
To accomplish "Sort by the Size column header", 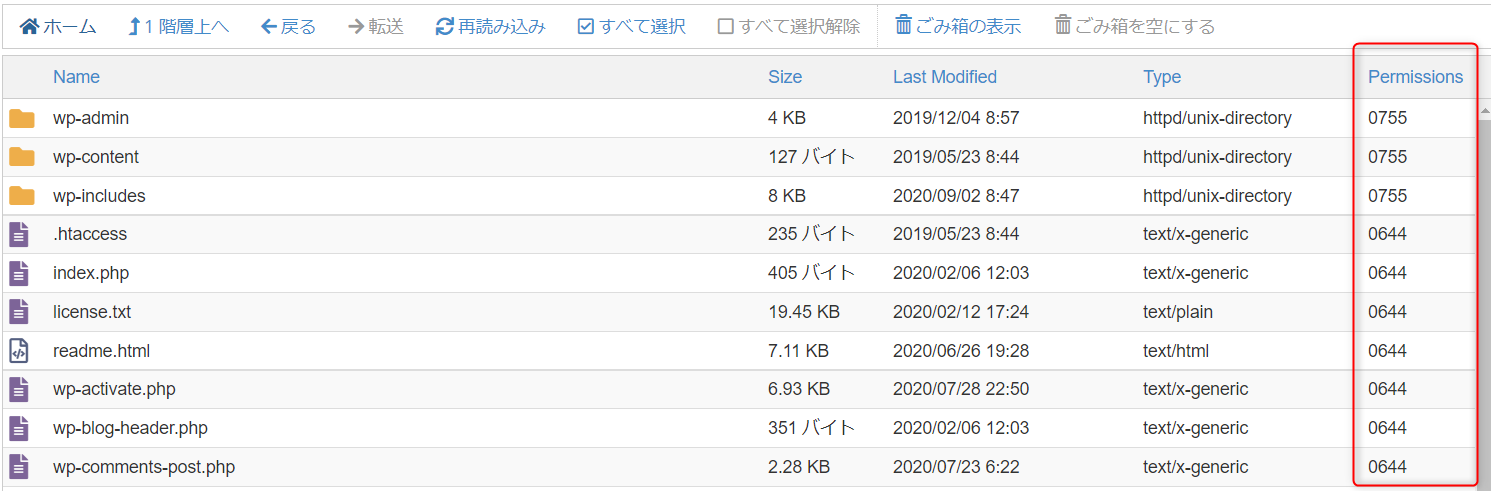I will tap(785, 77).
